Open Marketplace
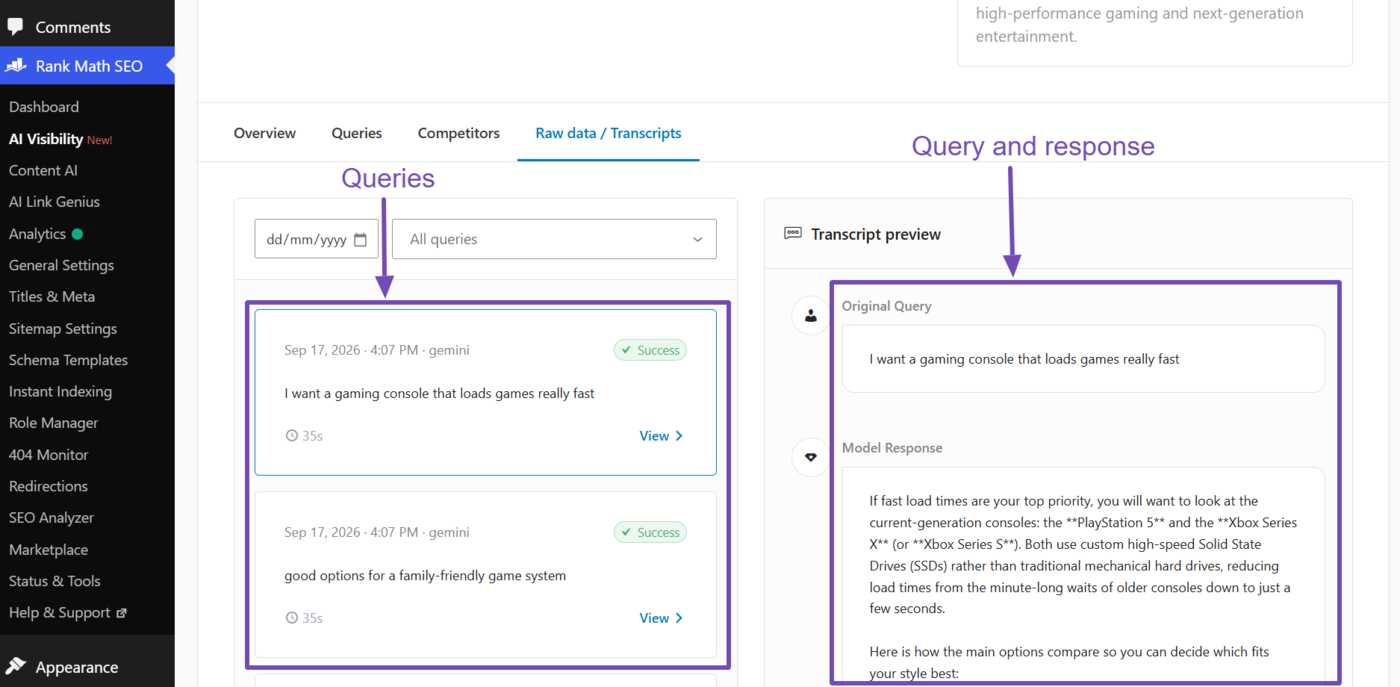Viewport: 1400px width, 687px height. [x=48, y=550]
